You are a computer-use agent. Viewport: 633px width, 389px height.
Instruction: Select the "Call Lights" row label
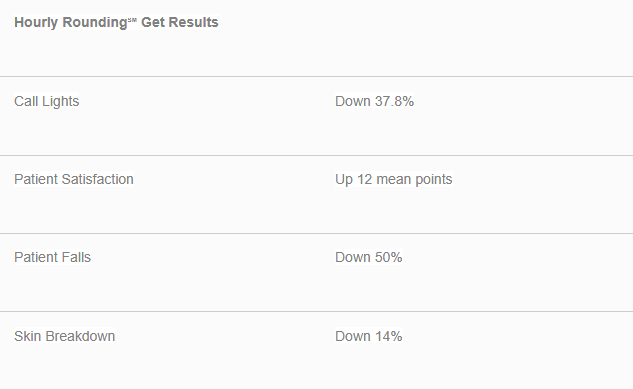pos(46,101)
